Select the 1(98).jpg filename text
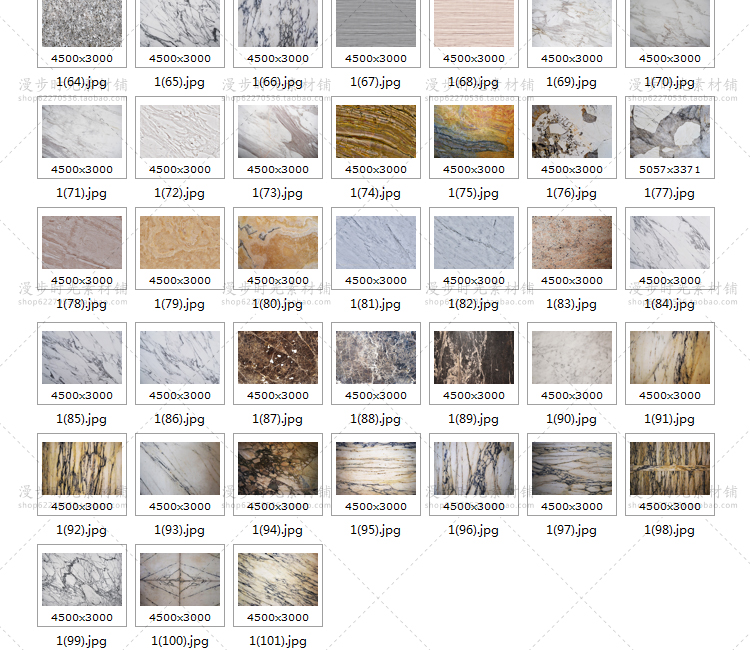 [670, 530]
